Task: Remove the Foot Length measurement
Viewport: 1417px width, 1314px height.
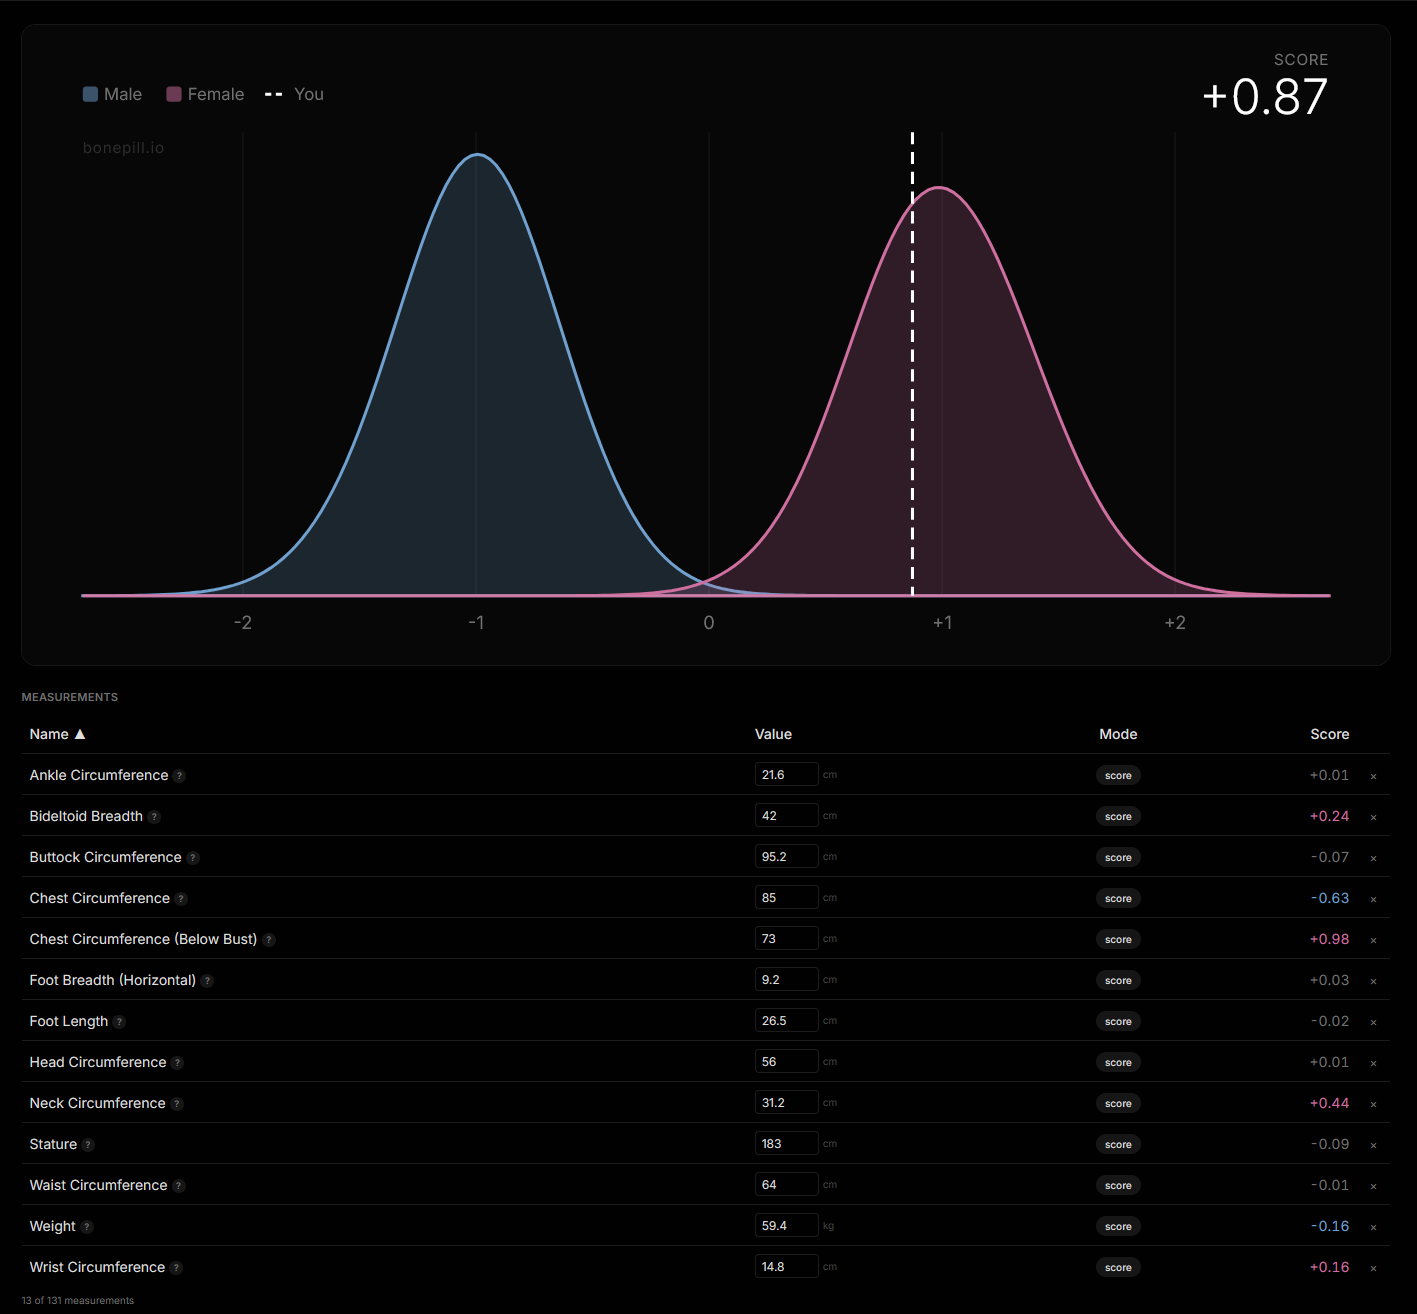Action: (1373, 1022)
